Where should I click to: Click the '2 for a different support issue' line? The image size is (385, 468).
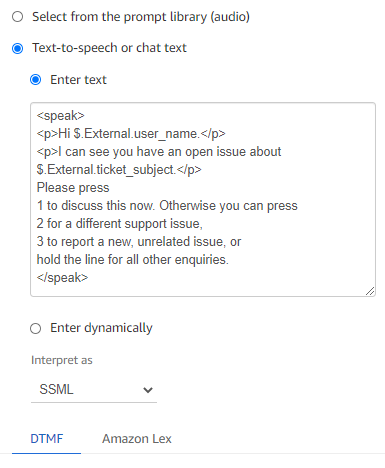pos(120,224)
